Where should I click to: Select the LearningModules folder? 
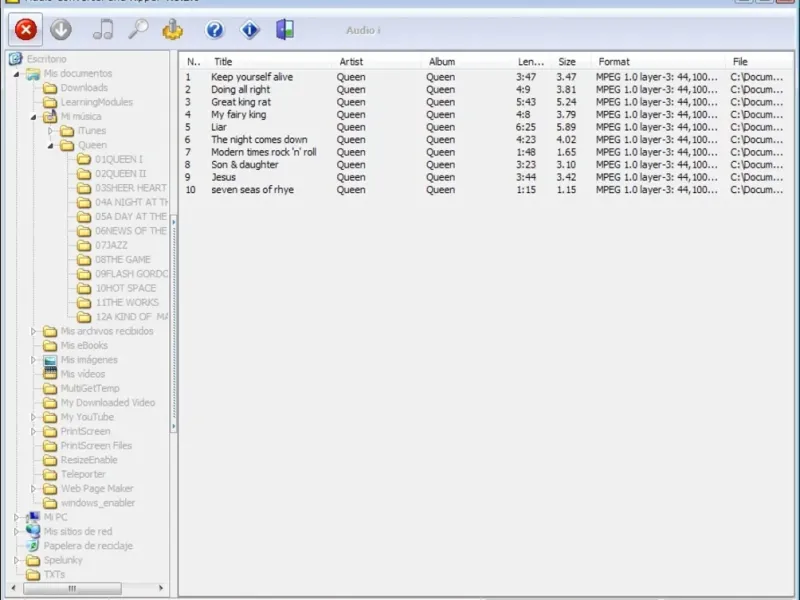(x=88, y=102)
